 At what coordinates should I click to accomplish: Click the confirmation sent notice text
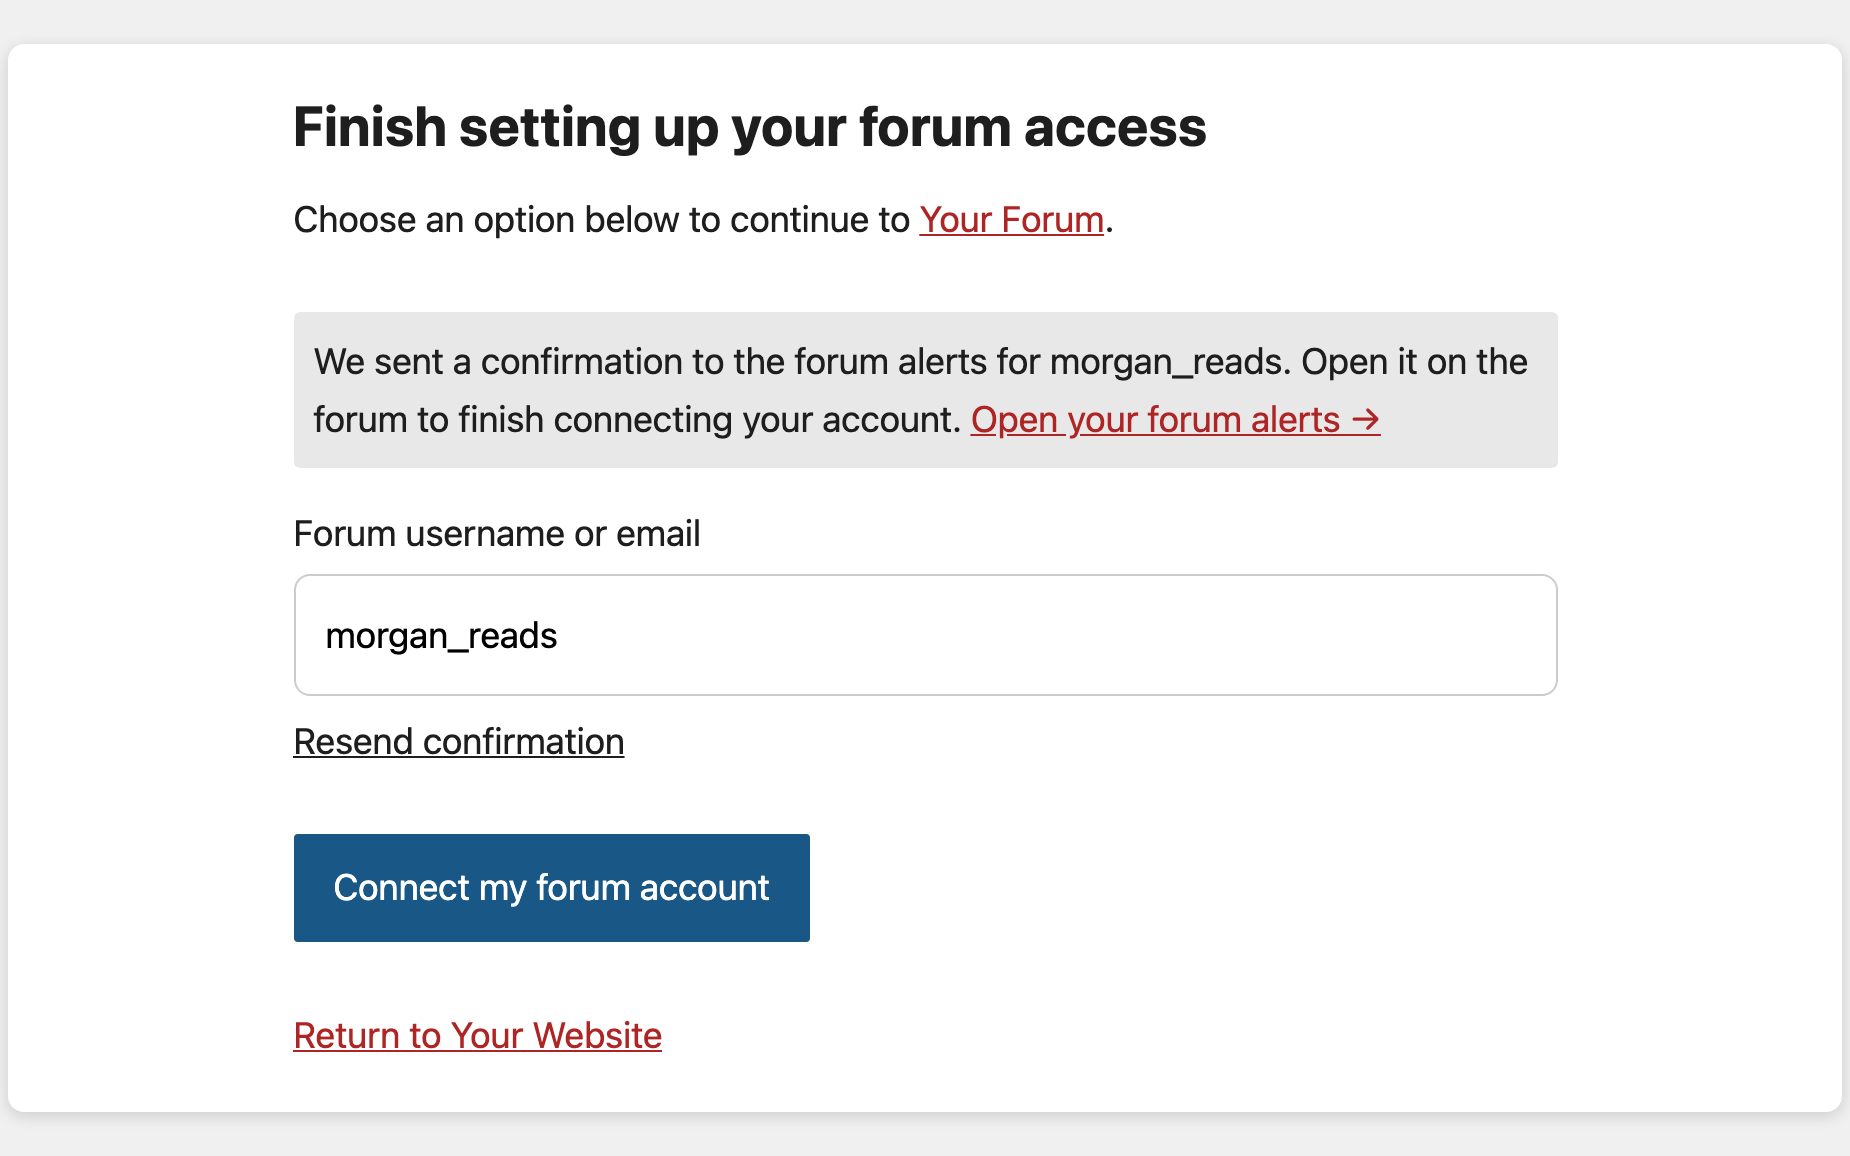click(x=925, y=390)
